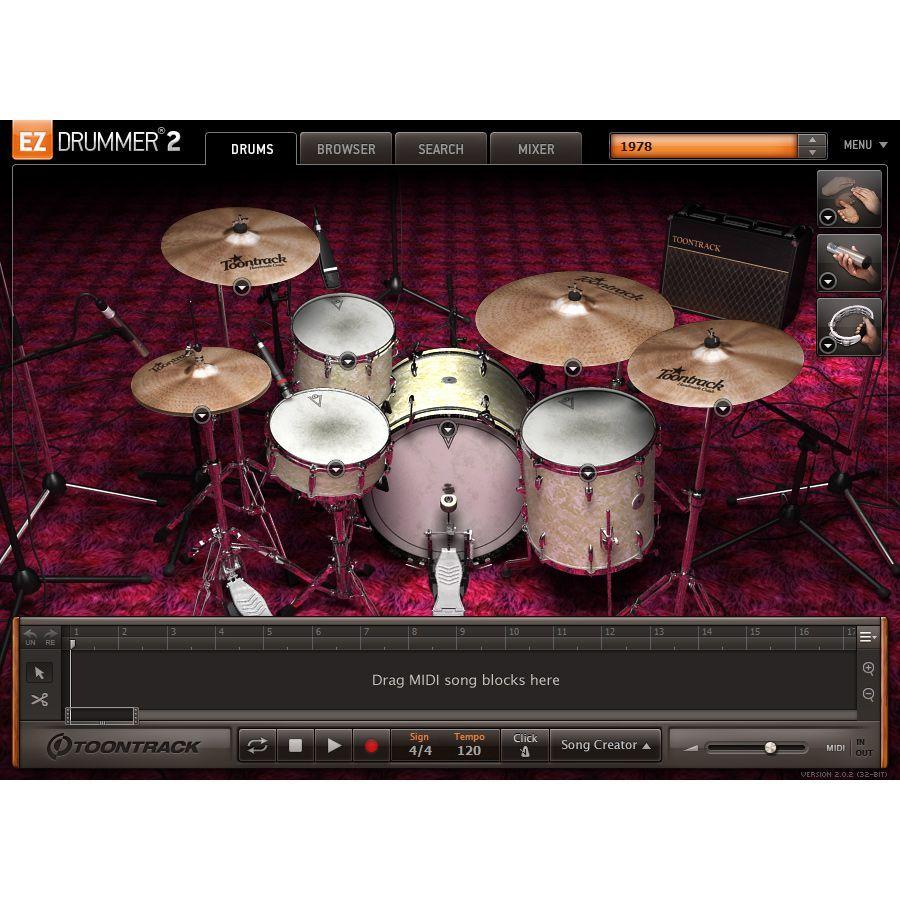Screen dimensions: 900x900
Task: Hit the floor tom head
Action: 588,428
